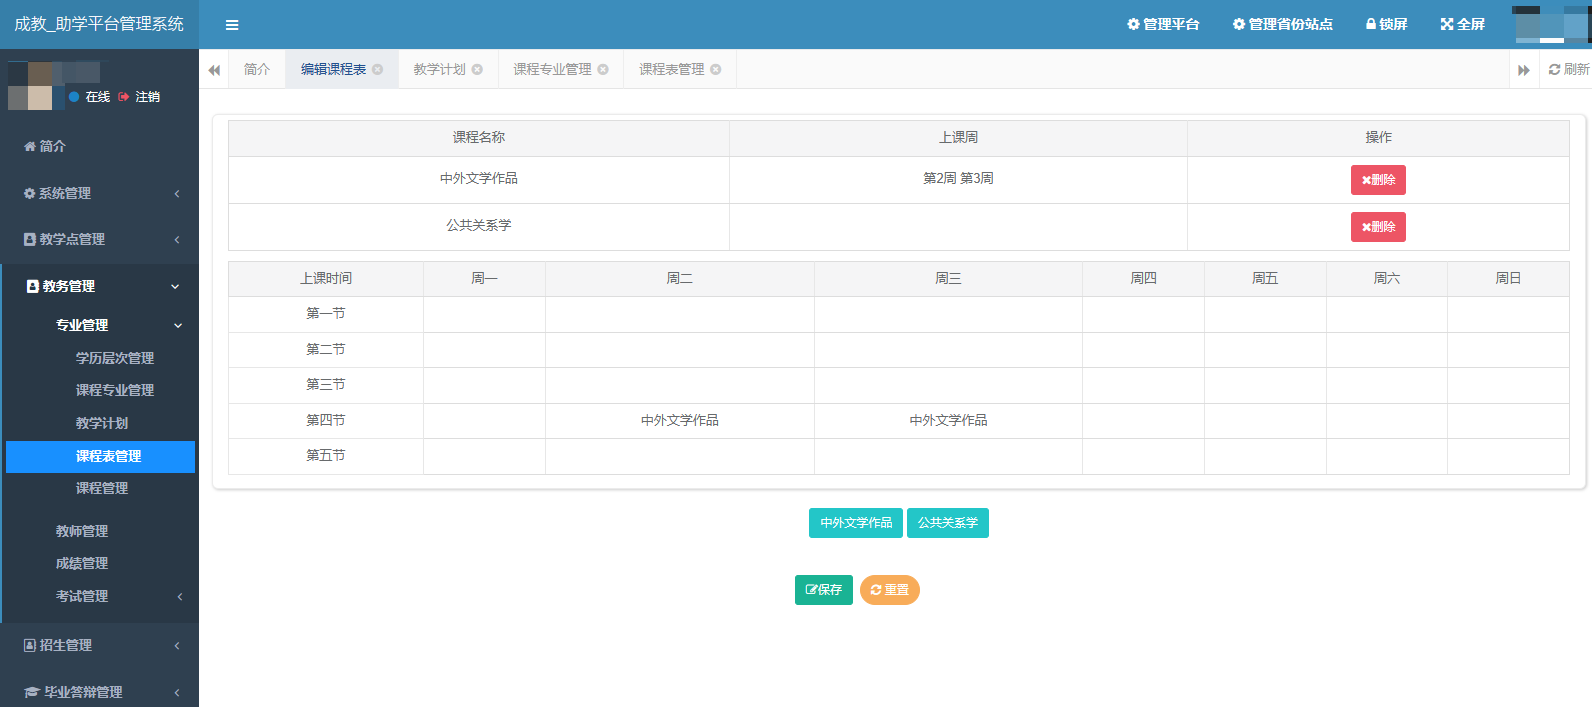Close the 教学计划 tab

(x=478, y=69)
